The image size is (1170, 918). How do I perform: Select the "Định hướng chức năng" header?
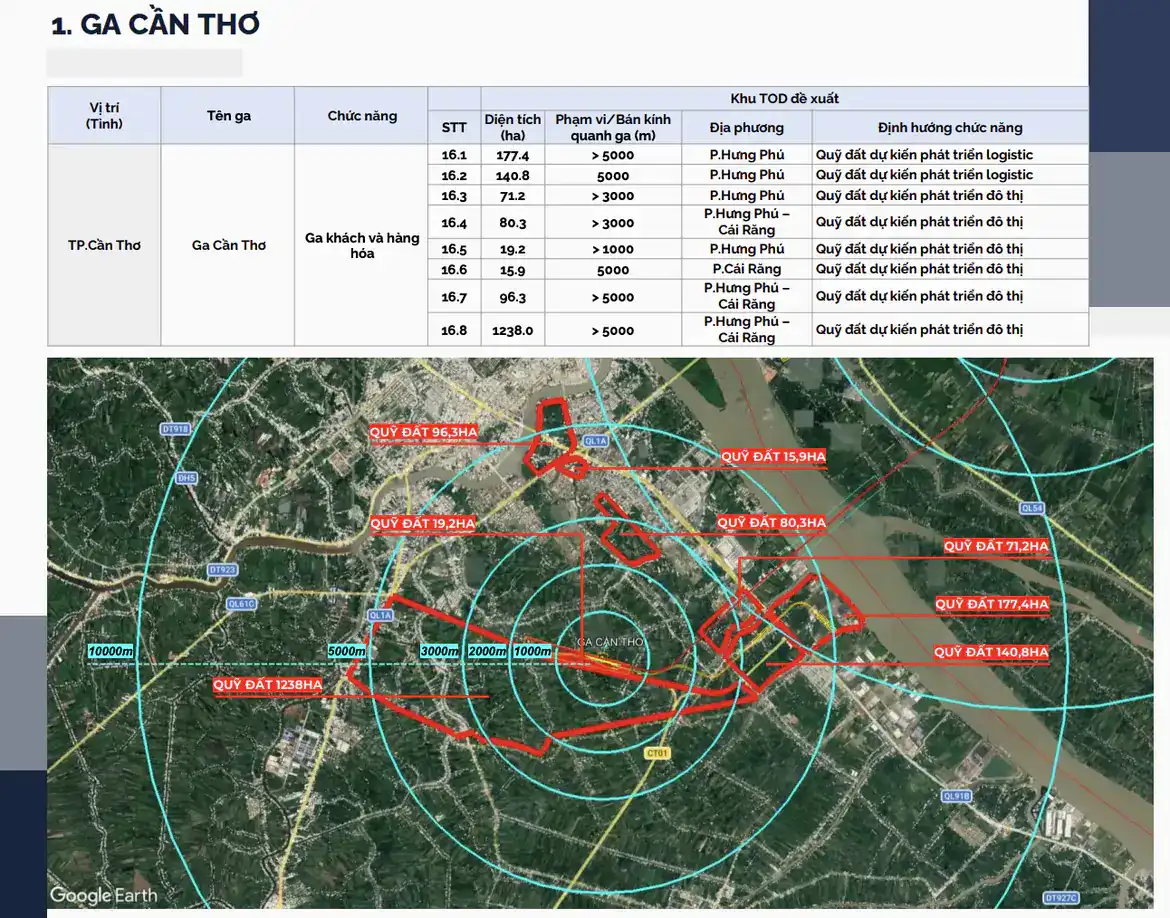pos(950,128)
